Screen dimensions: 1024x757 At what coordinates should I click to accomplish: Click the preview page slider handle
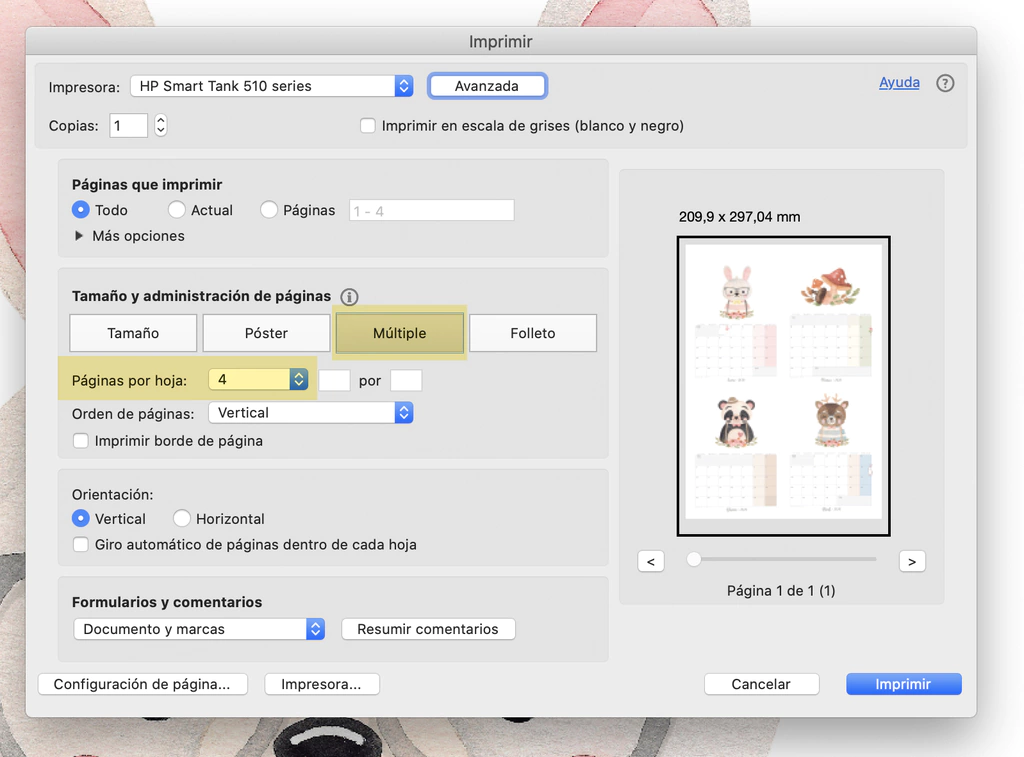pyautogui.click(x=694, y=559)
